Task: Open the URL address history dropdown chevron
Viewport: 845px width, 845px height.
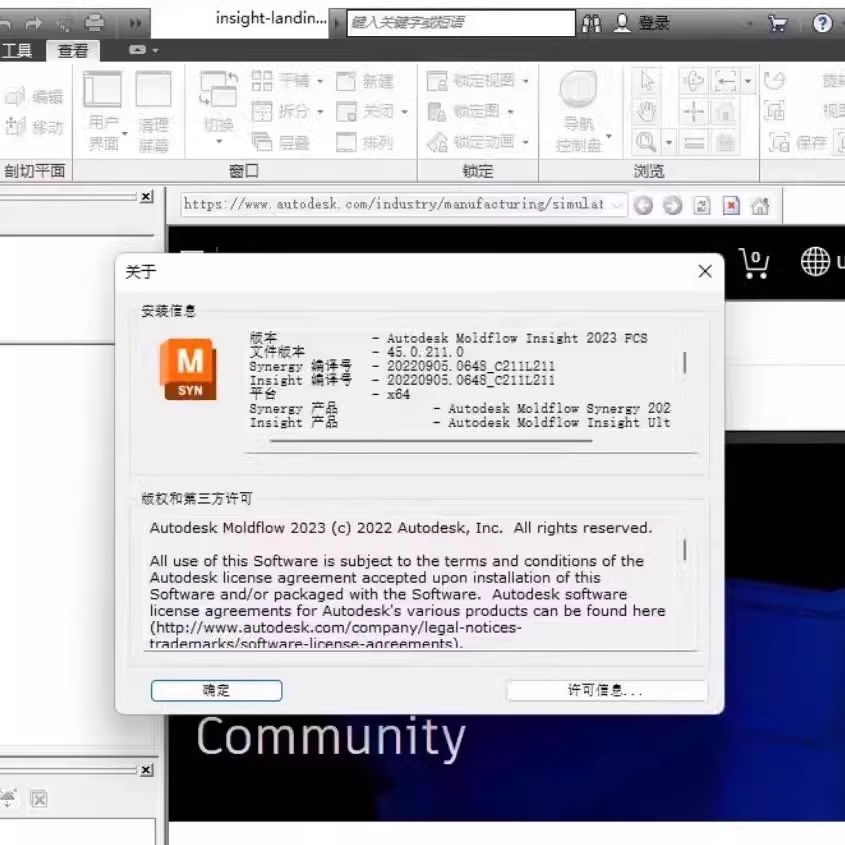Action: [618, 205]
